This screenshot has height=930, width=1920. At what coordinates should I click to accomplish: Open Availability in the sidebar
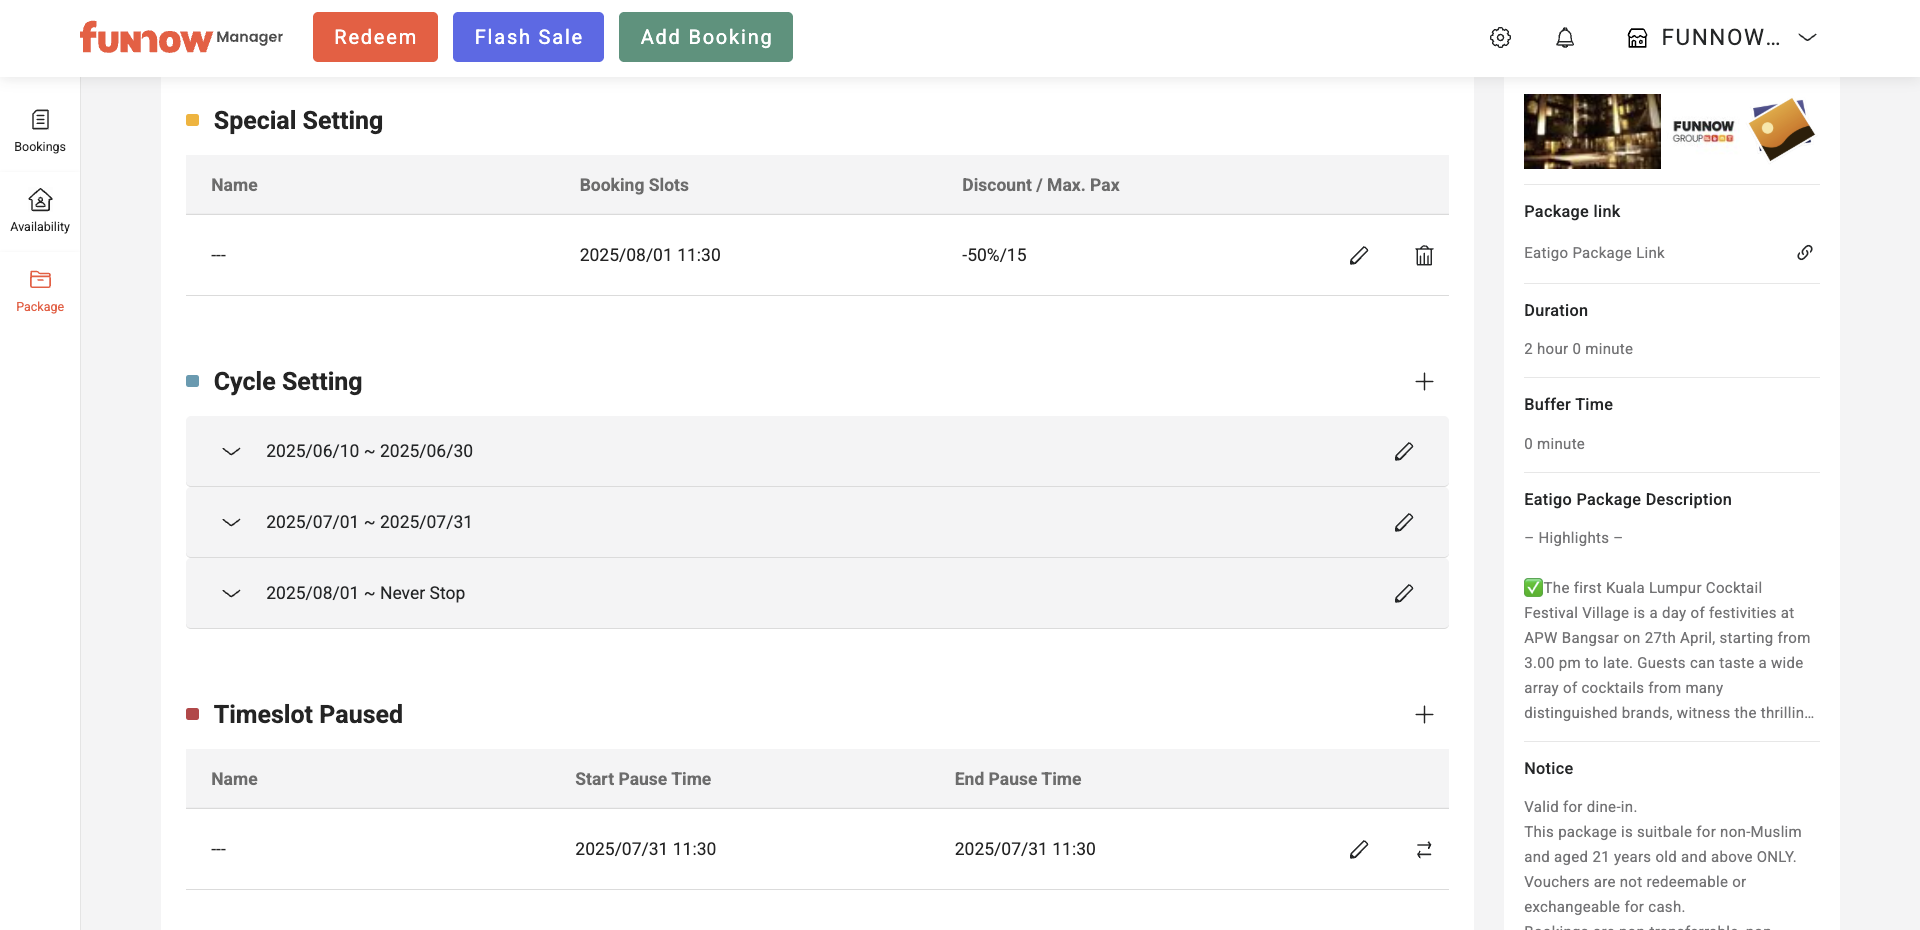(x=40, y=211)
